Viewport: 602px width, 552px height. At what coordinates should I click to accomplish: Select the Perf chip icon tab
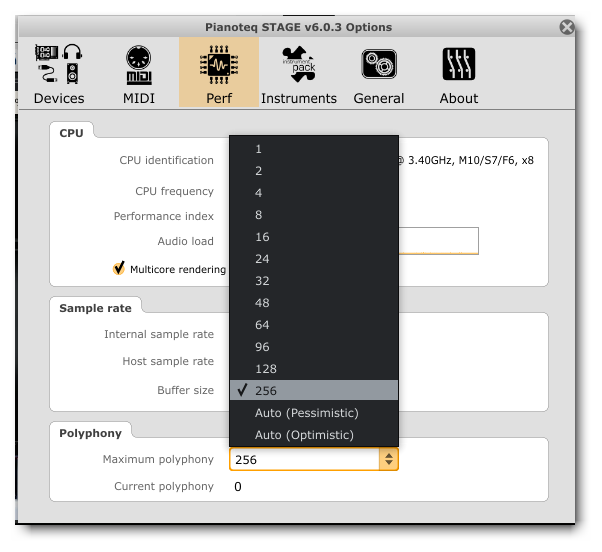pos(219,73)
